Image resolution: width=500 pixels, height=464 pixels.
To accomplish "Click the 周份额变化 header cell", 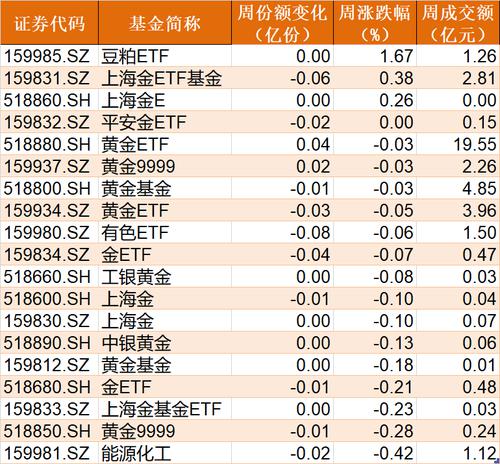I will (282, 23).
